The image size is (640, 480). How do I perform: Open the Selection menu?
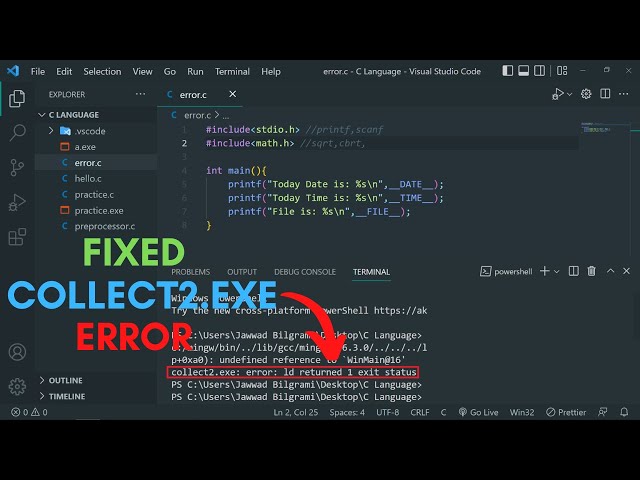[x=102, y=71]
